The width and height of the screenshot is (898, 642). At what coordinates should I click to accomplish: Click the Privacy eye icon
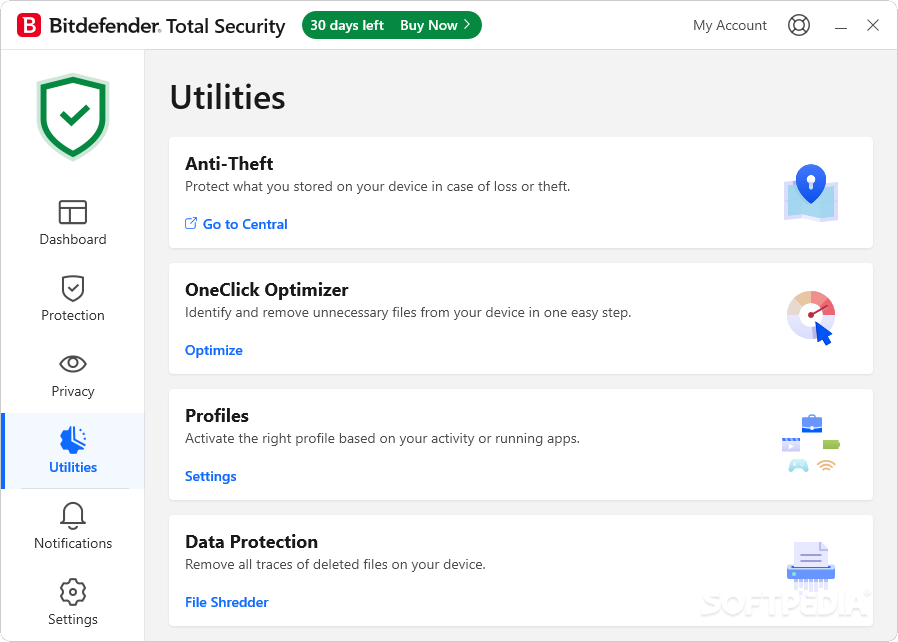click(x=72, y=364)
